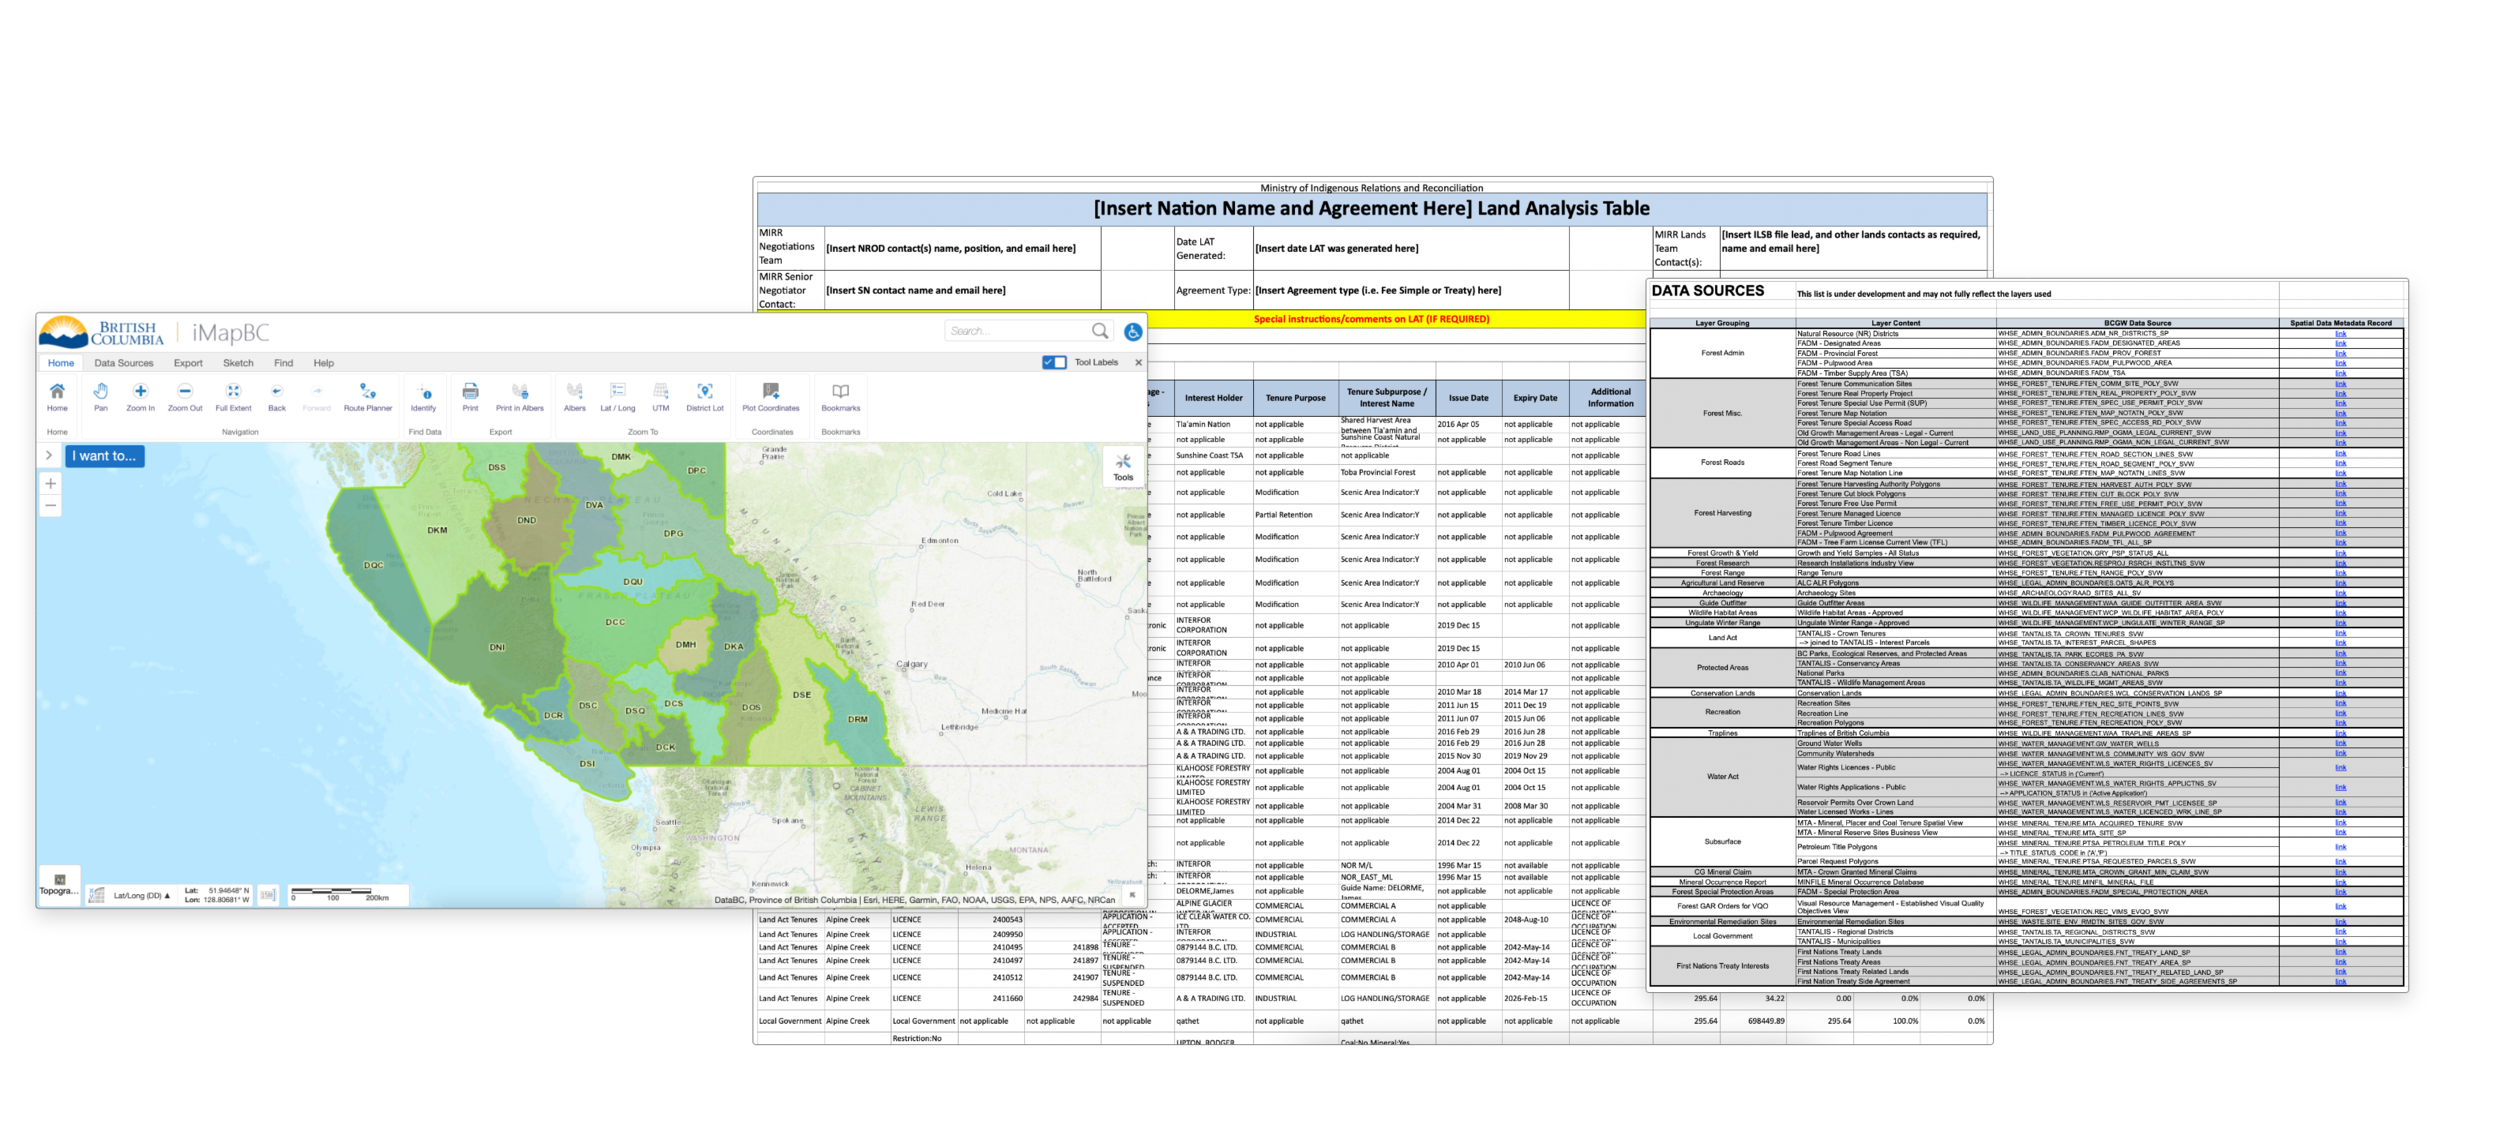
Task: Open the District Lot zoom tool
Action: pos(705,397)
